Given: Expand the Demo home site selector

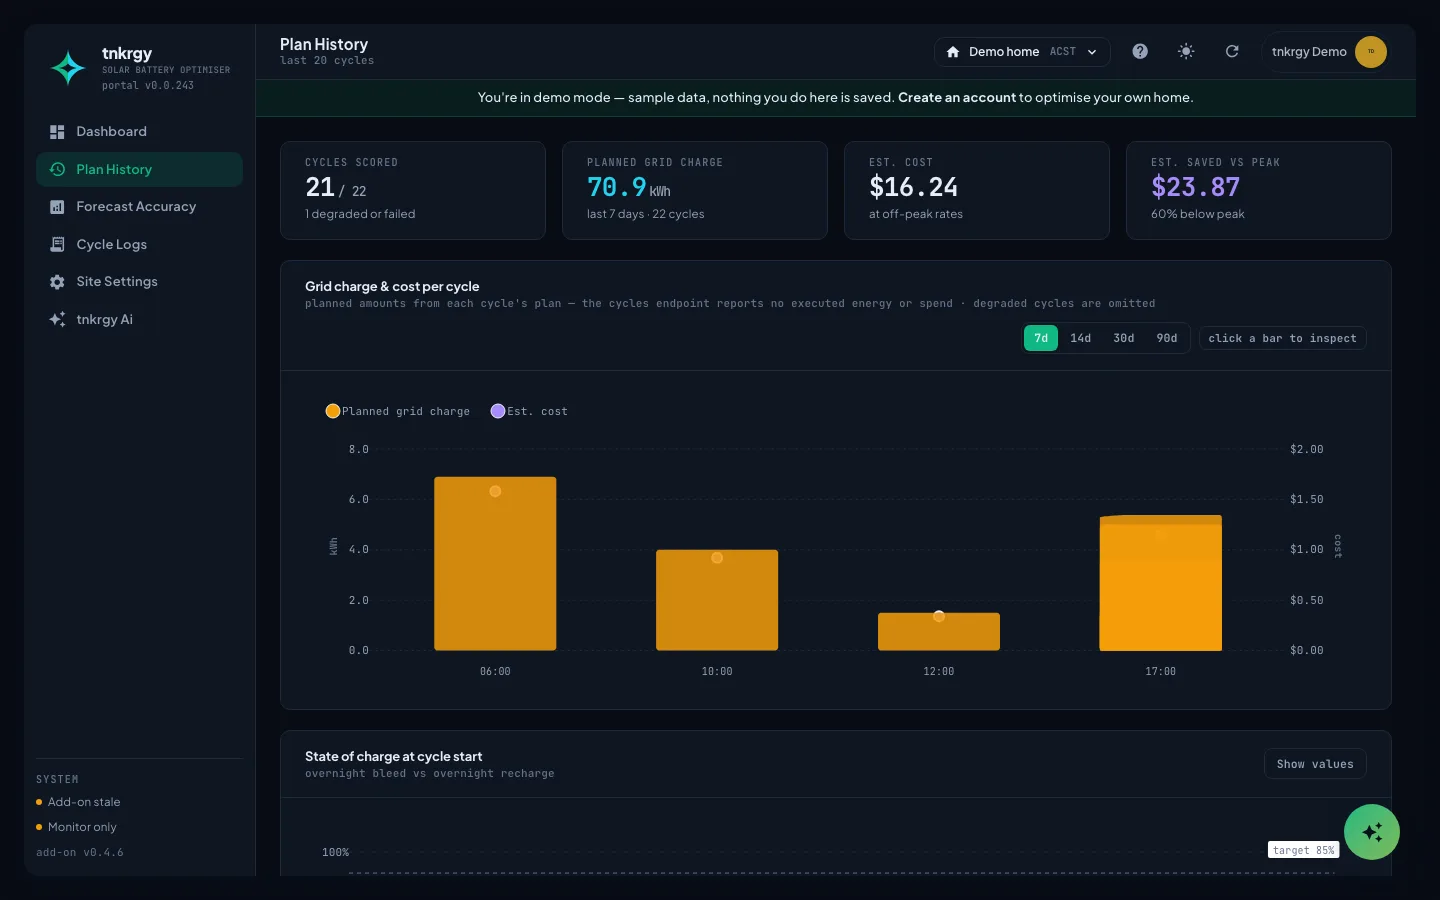Looking at the screenshot, I should 1022,52.
